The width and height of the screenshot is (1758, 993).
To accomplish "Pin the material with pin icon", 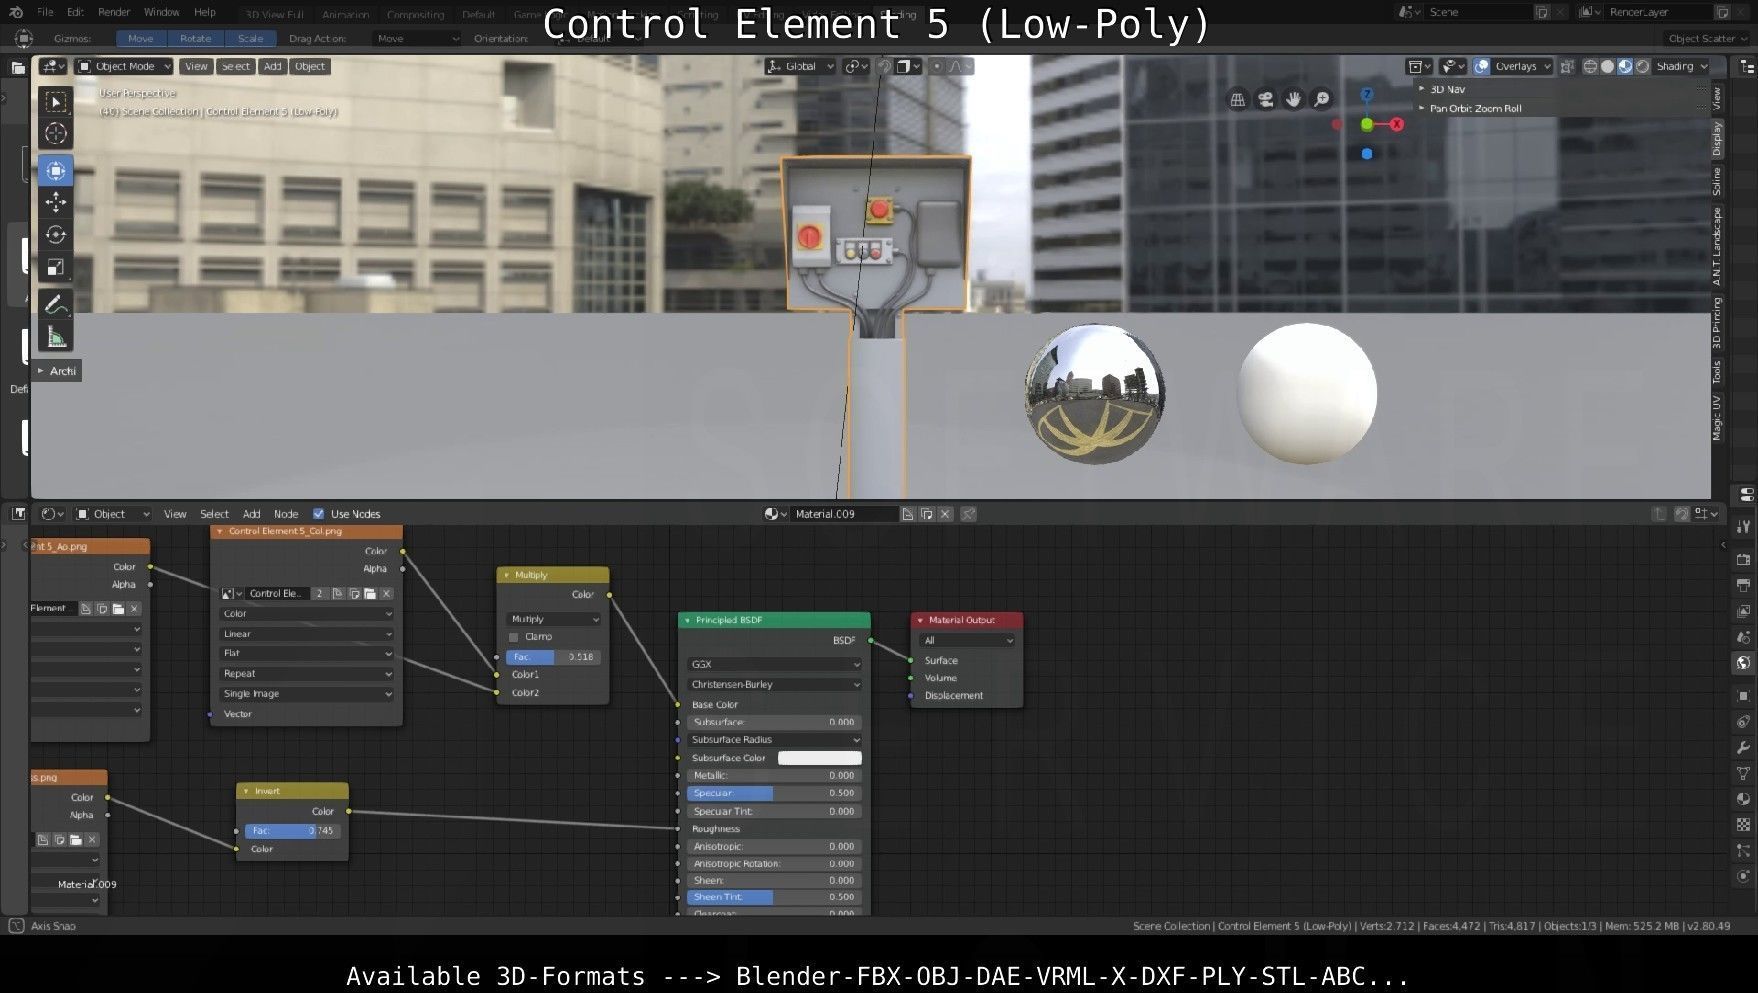I will [x=968, y=514].
